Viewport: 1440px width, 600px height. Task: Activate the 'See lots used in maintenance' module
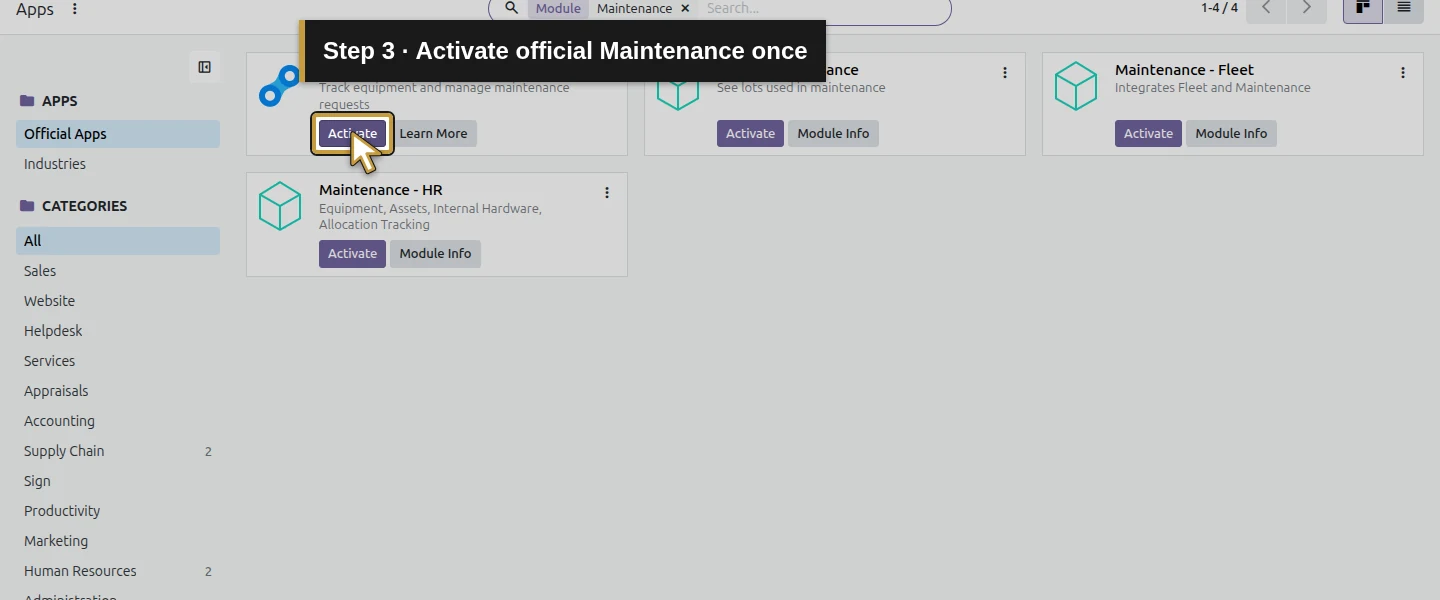click(750, 134)
